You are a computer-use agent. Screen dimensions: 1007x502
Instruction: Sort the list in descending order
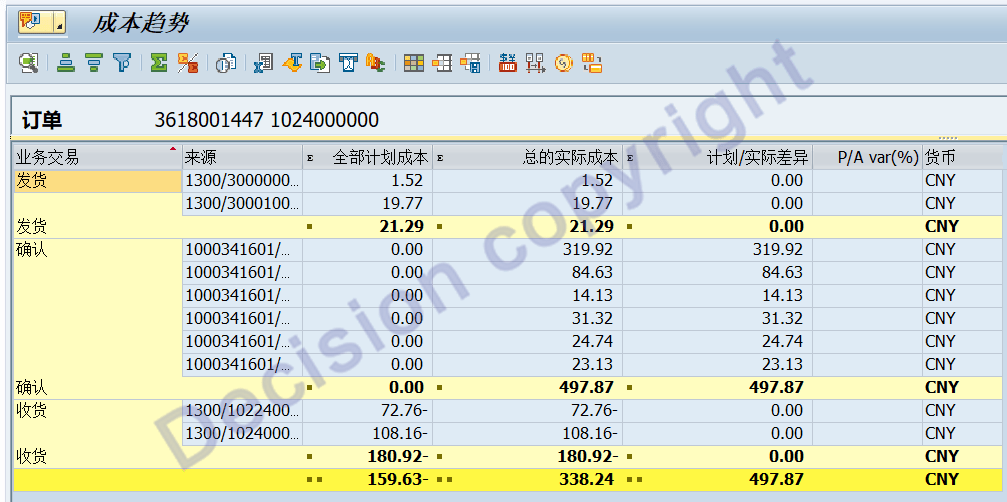tap(94, 63)
